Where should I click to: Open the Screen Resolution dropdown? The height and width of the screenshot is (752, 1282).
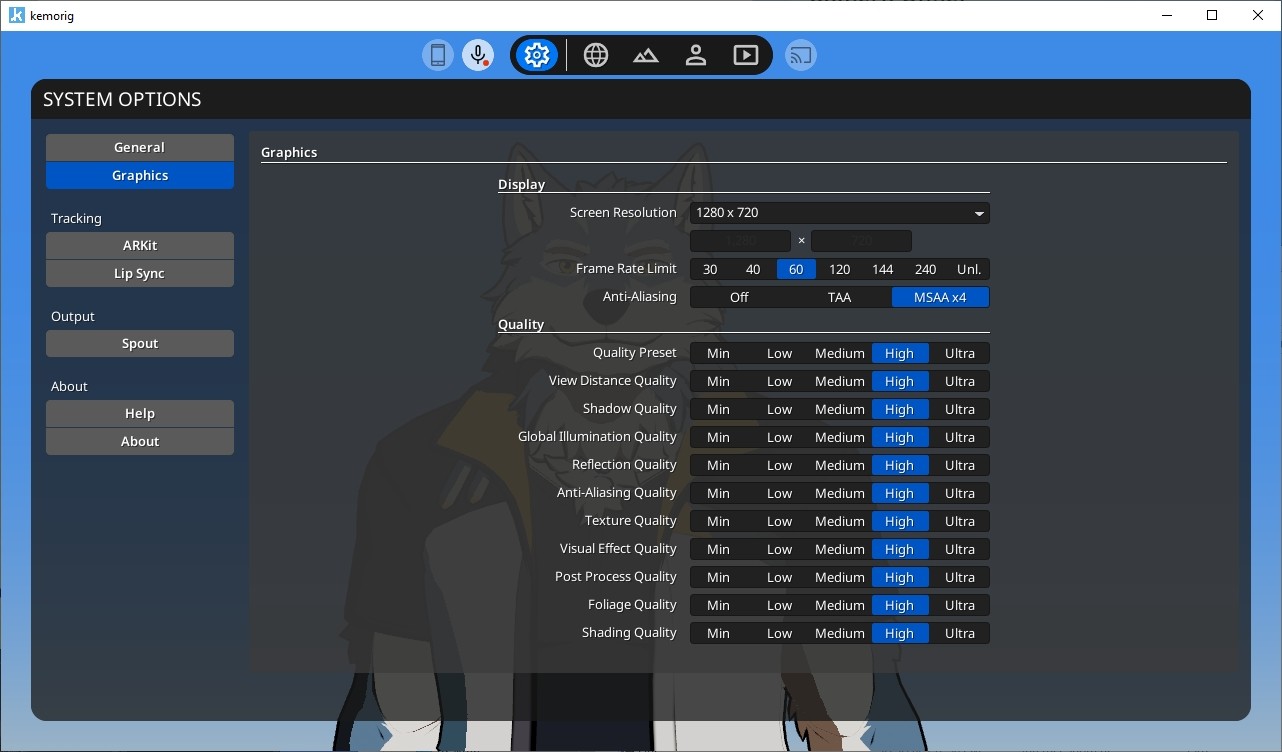839,212
